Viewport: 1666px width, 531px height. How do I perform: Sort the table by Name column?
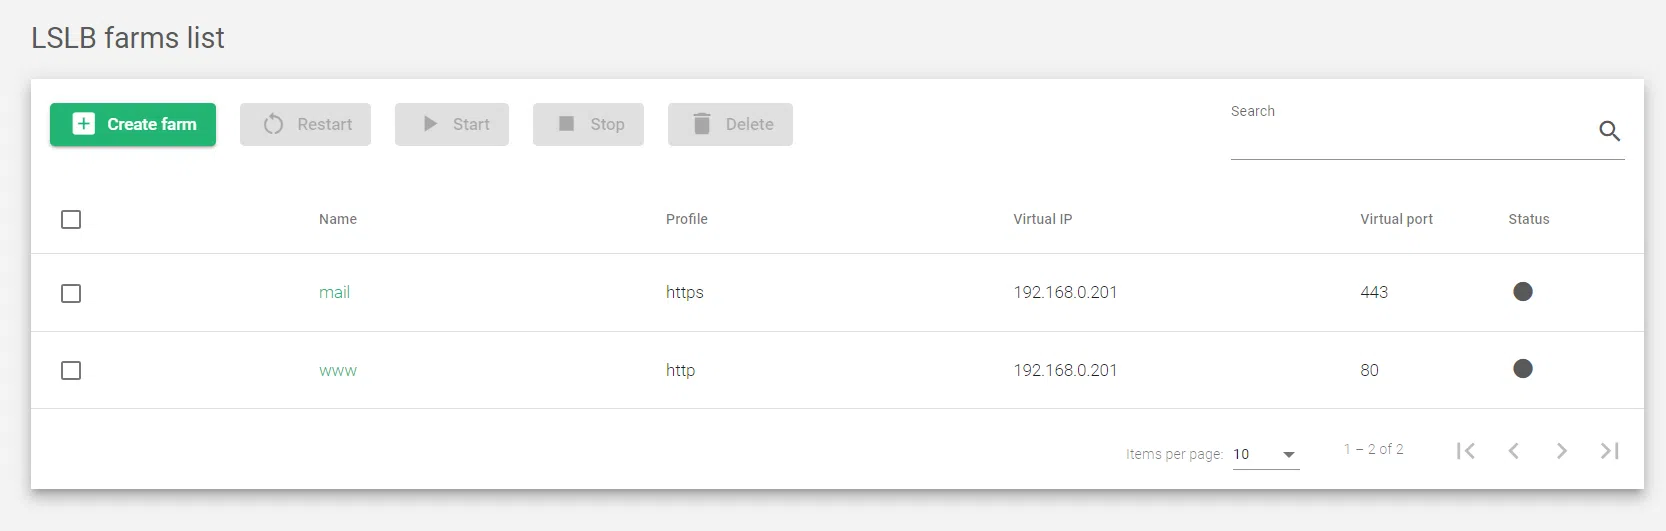(x=338, y=219)
